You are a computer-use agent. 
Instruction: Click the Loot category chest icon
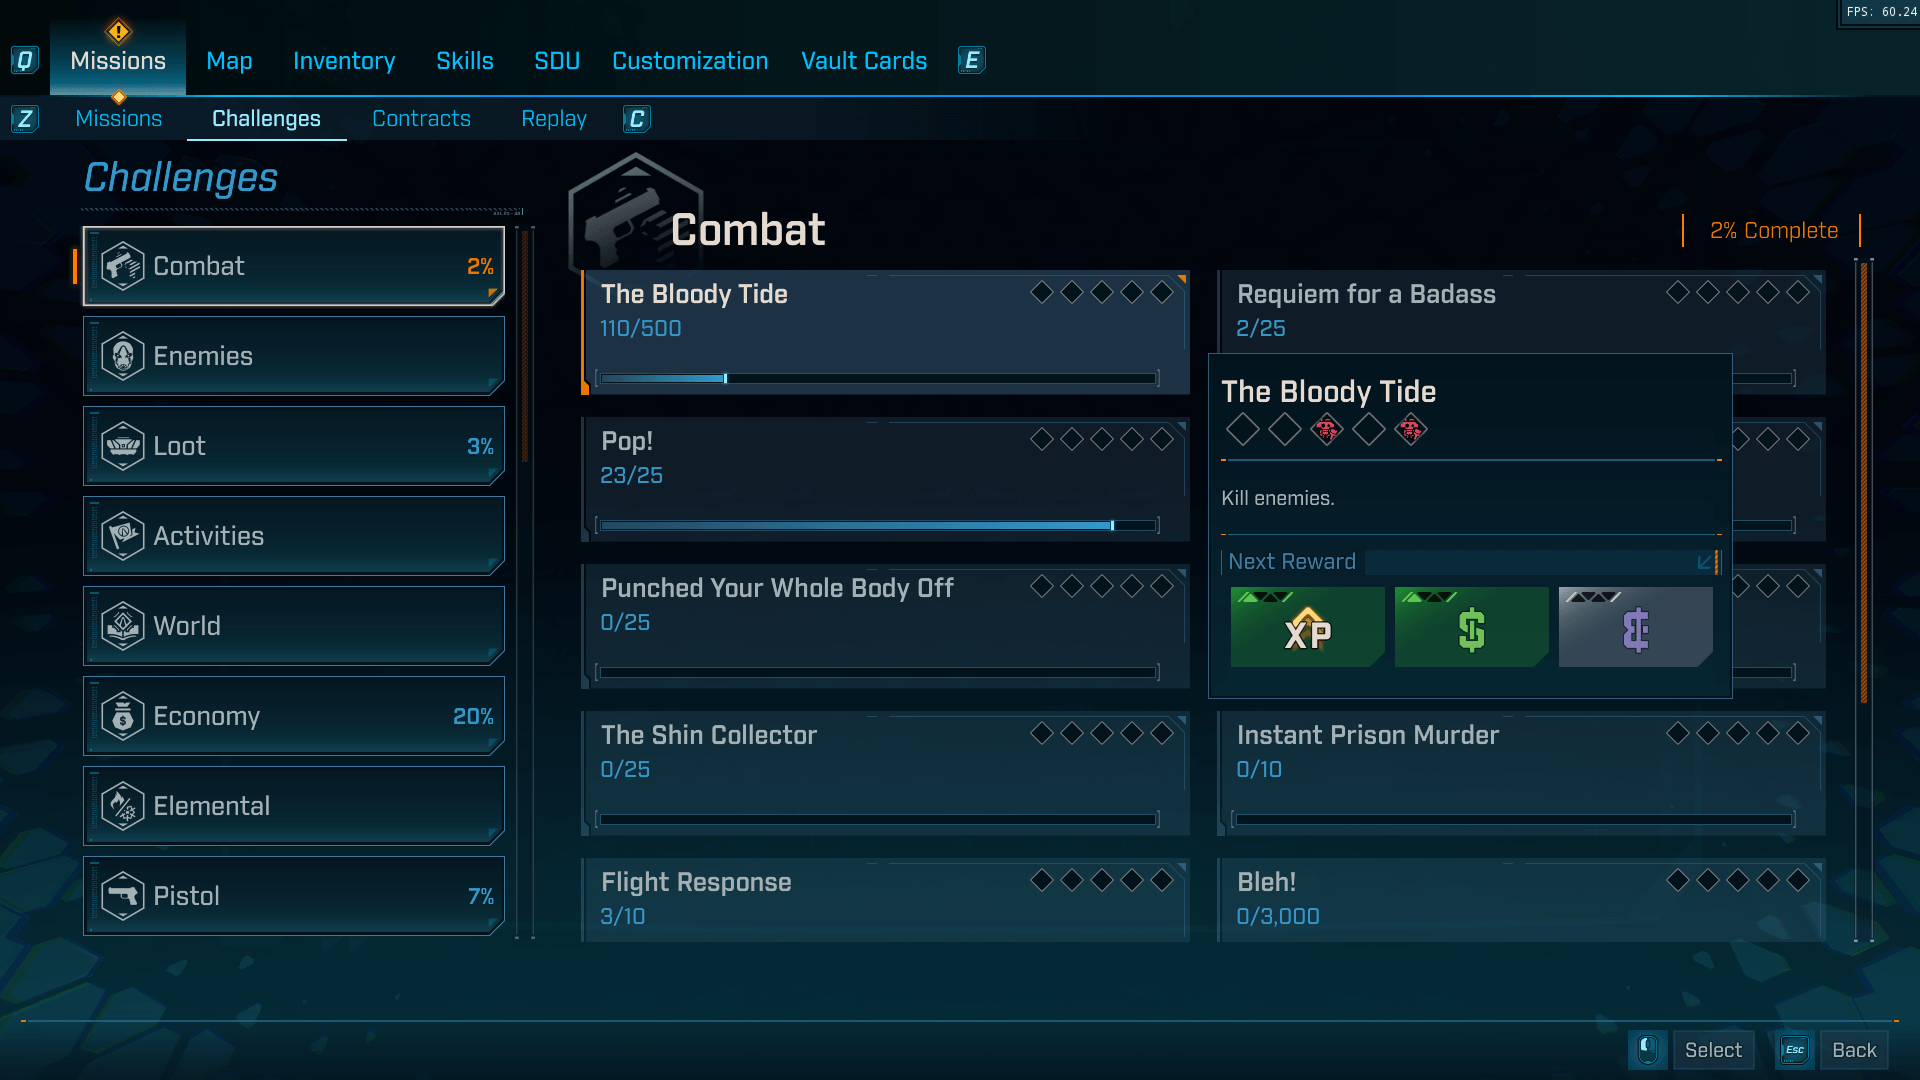pyautogui.click(x=123, y=446)
